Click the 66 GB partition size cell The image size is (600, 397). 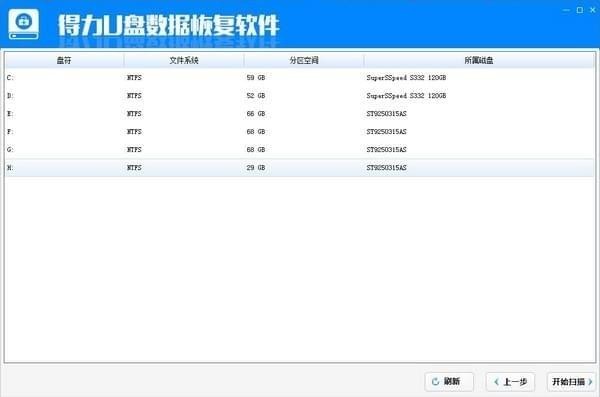coord(256,114)
